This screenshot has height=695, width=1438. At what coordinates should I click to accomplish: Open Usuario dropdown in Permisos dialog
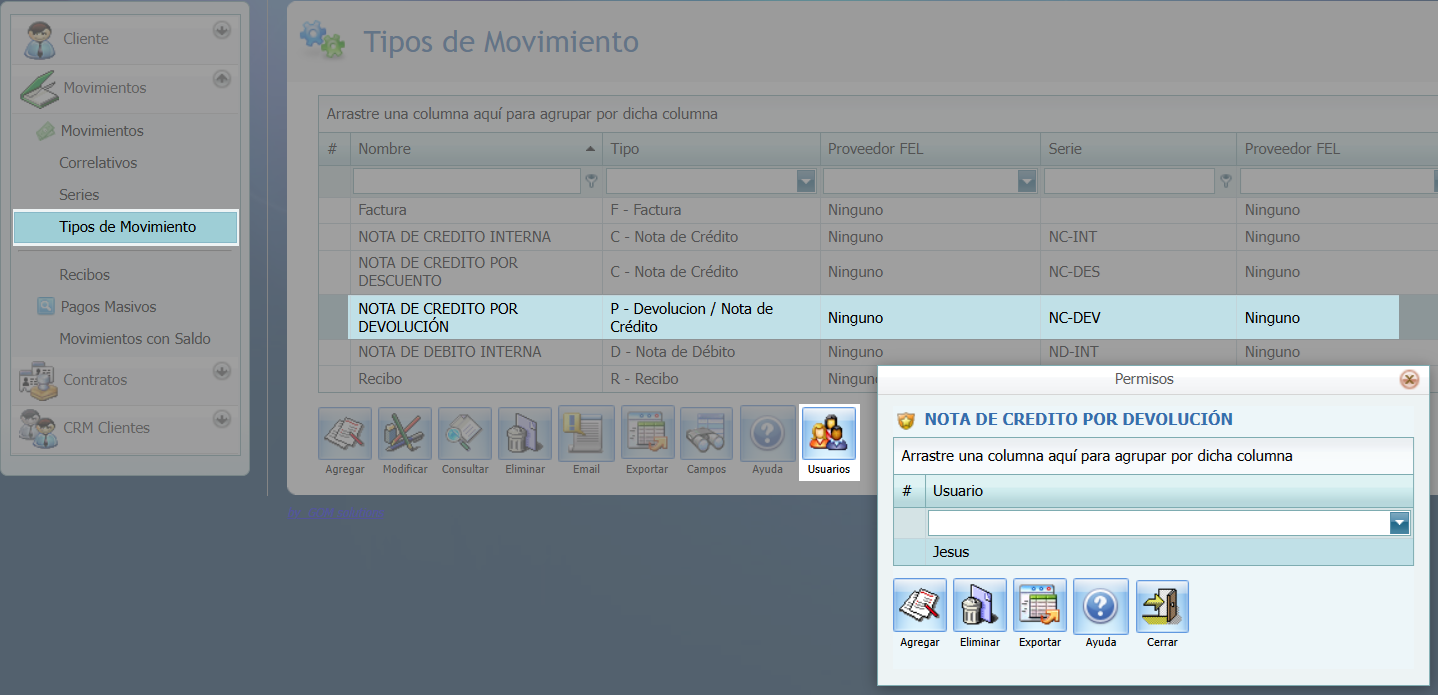[x=1399, y=523]
